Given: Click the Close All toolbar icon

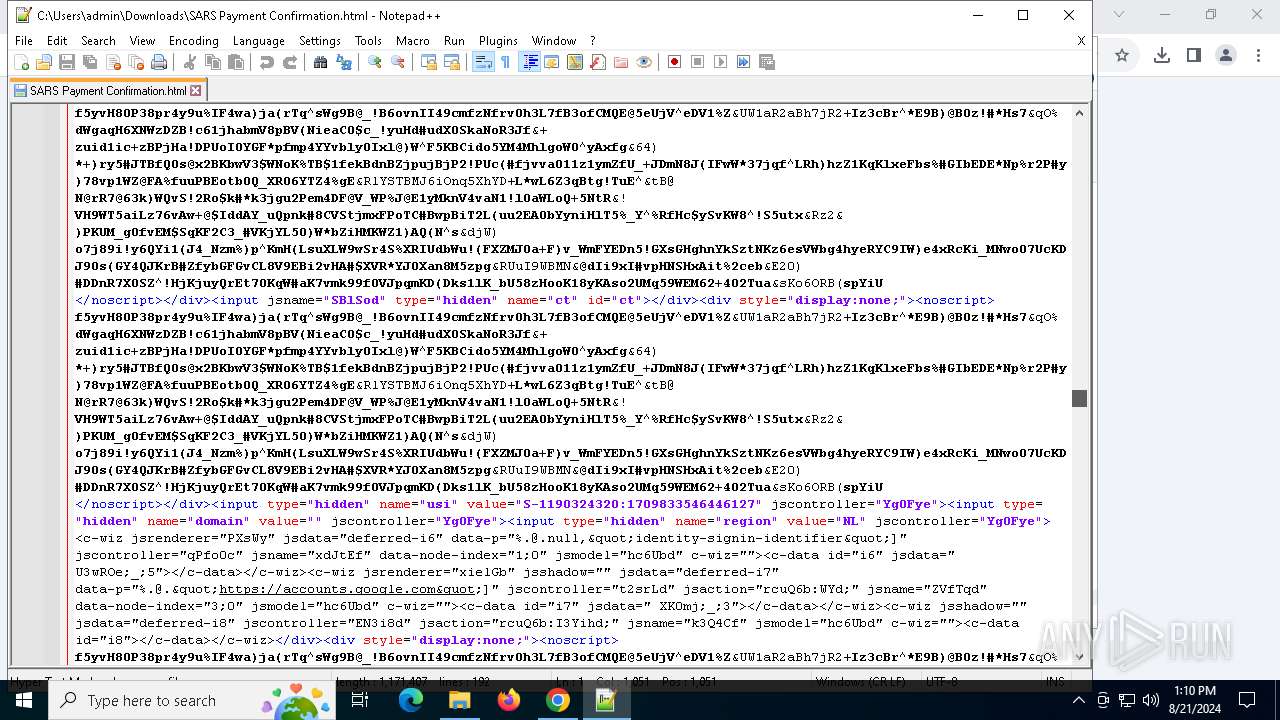Looking at the screenshot, I should [136, 62].
